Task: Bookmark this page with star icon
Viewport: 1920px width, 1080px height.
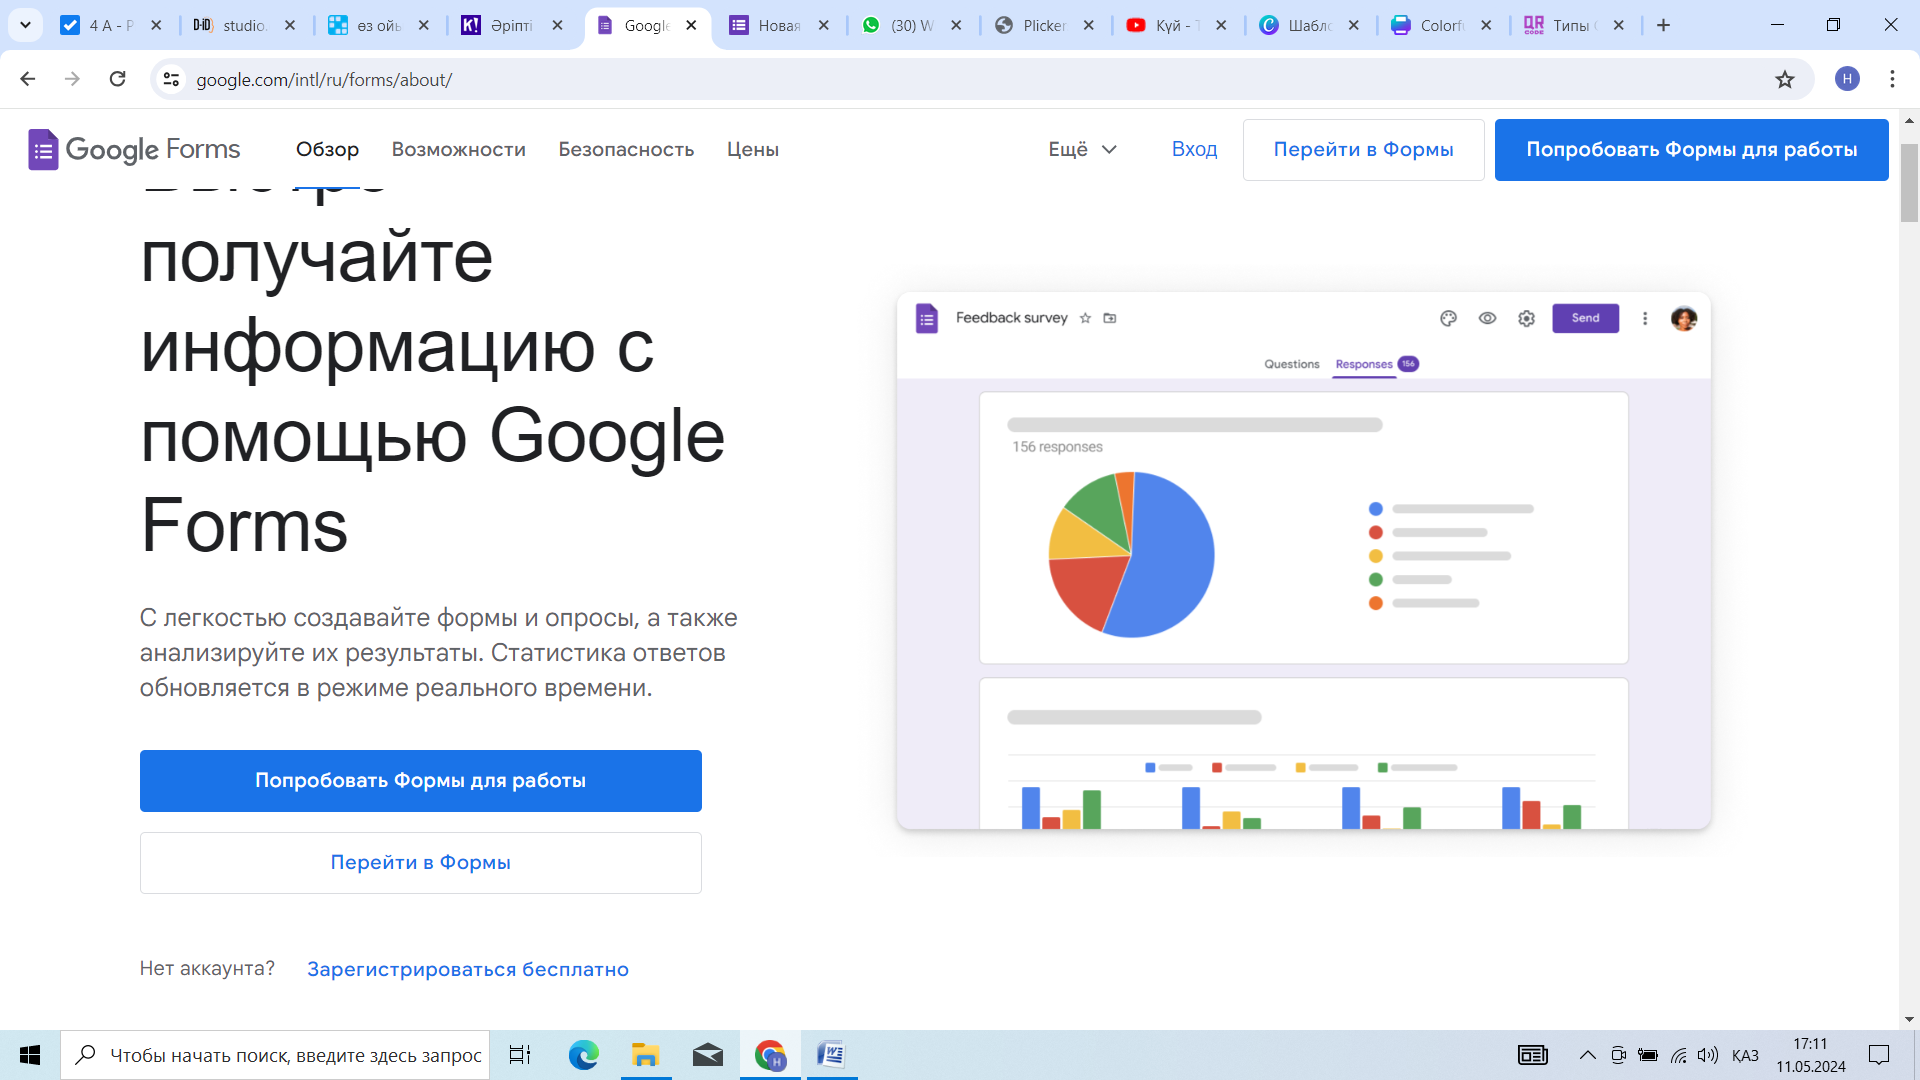Action: [1785, 80]
